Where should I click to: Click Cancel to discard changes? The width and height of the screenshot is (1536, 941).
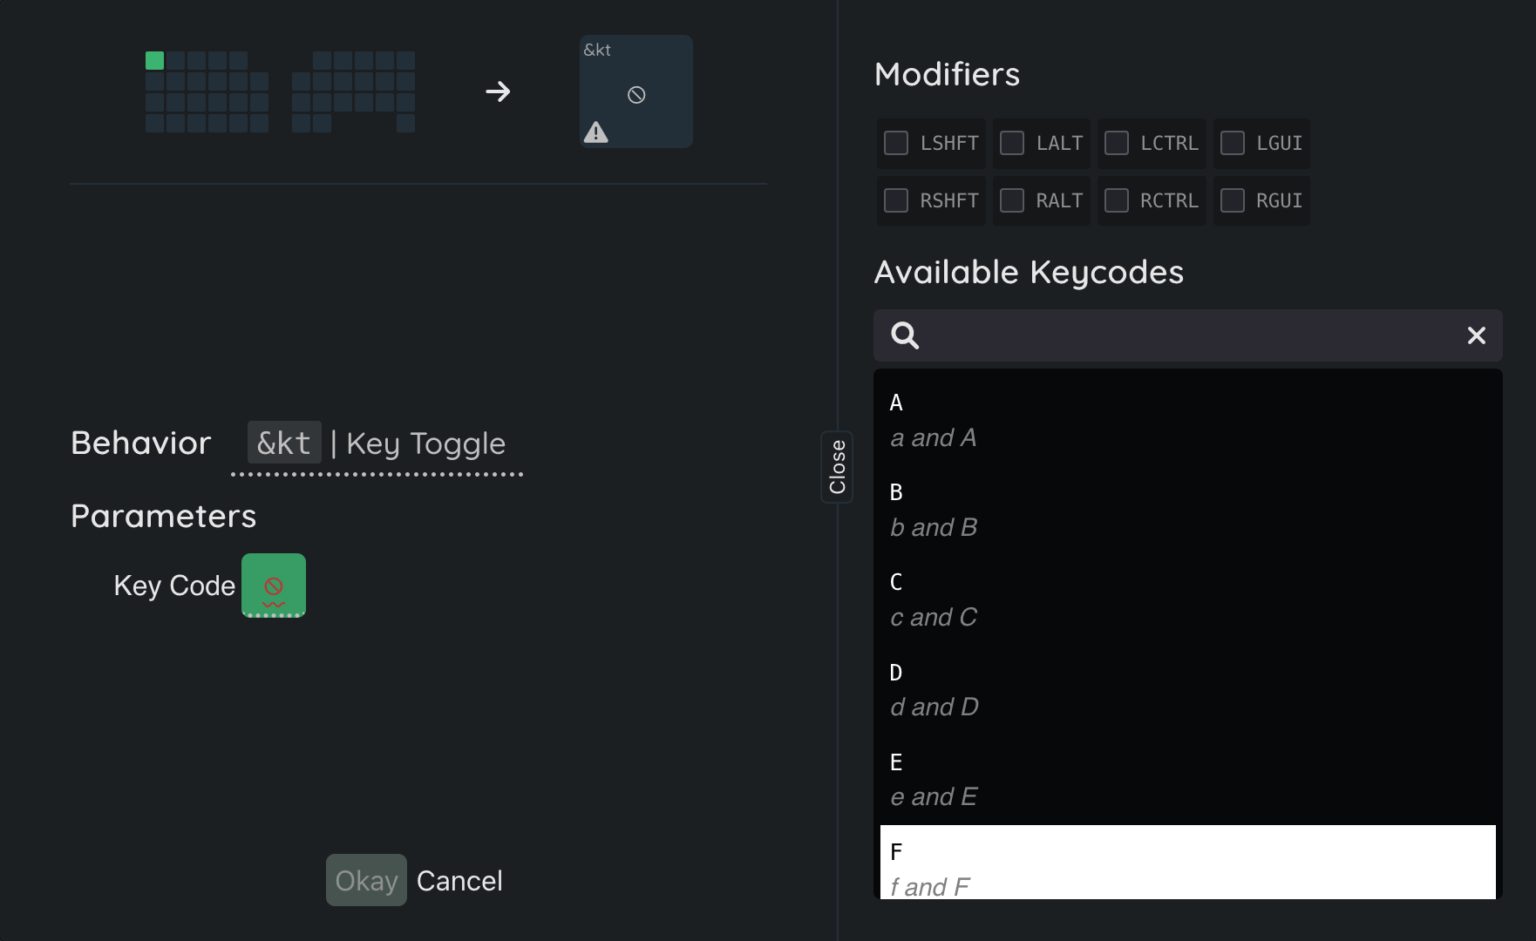459,881
